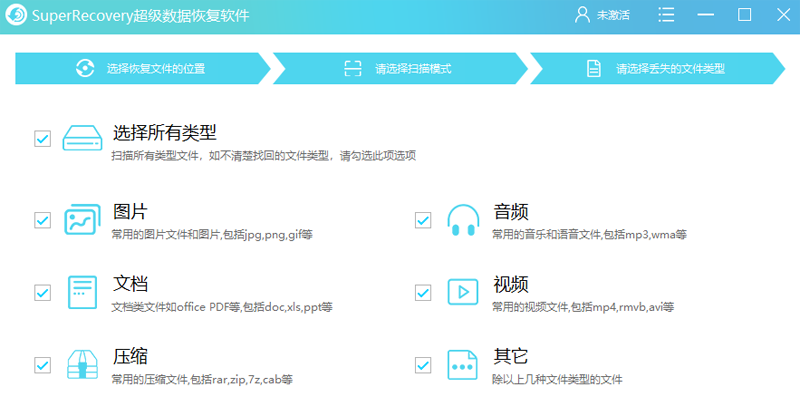Go to 请选择扫描模式 step
Image resolution: width=800 pixels, height=400 pixels.
tap(401, 68)
